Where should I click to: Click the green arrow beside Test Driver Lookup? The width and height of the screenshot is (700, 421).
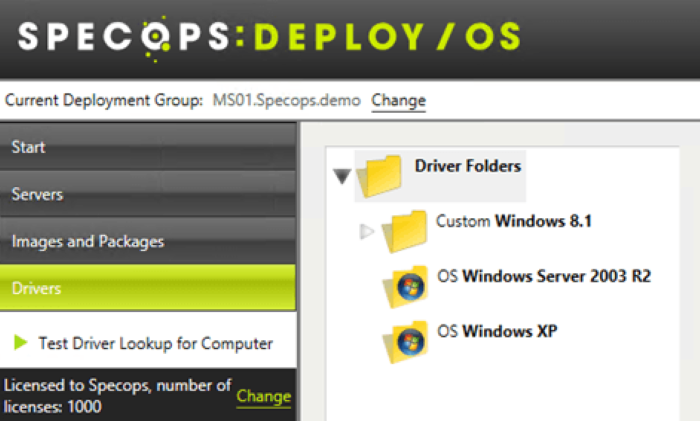pyautogui.click(x=21, y=342)
